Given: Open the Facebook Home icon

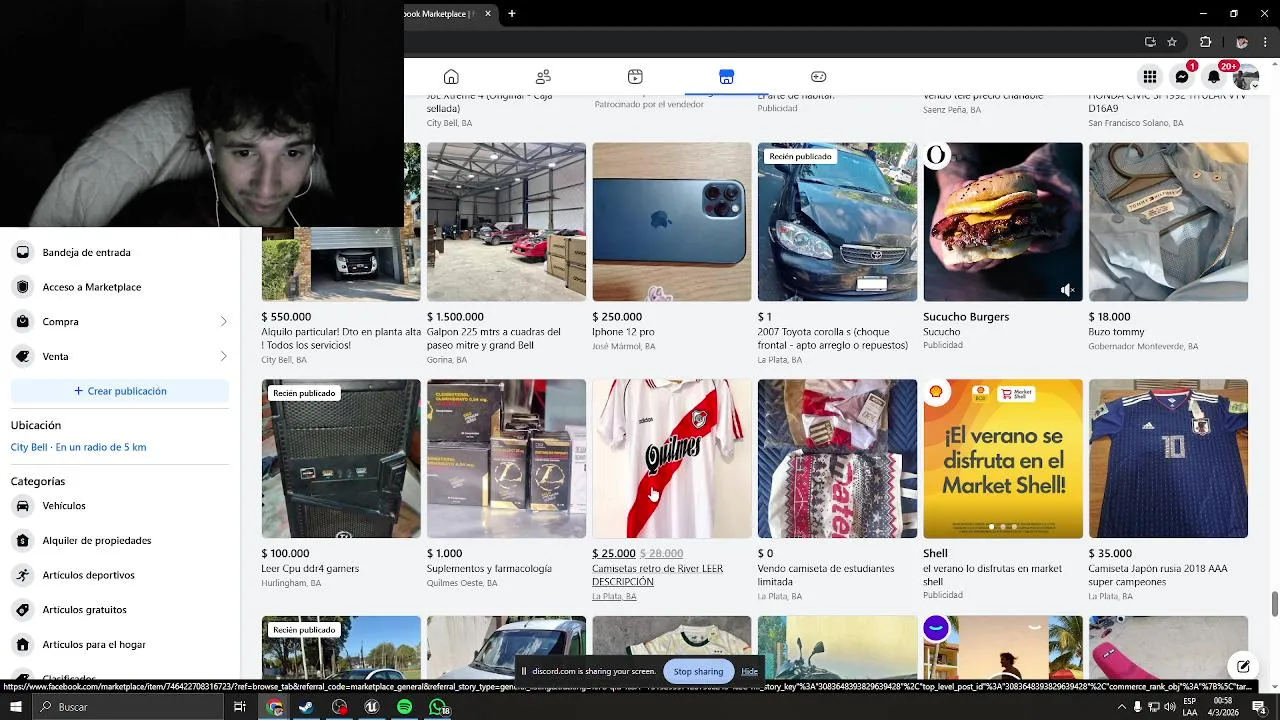Looking at the screenshot, I should point(451,77).
